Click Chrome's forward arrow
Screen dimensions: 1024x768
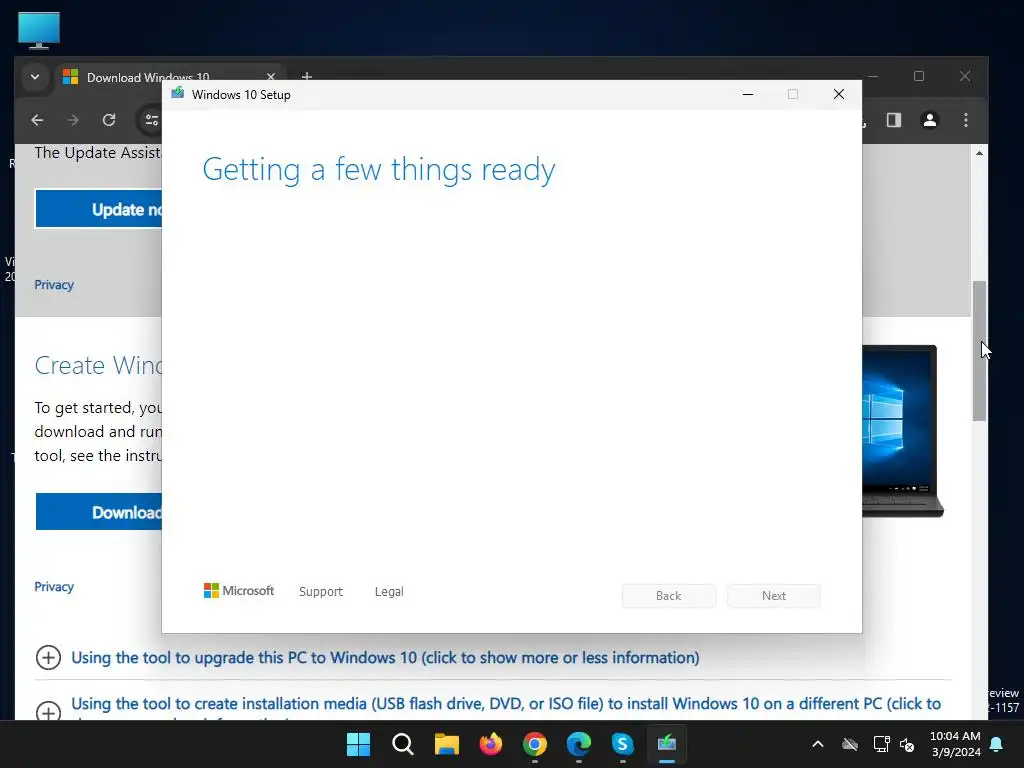73,120
